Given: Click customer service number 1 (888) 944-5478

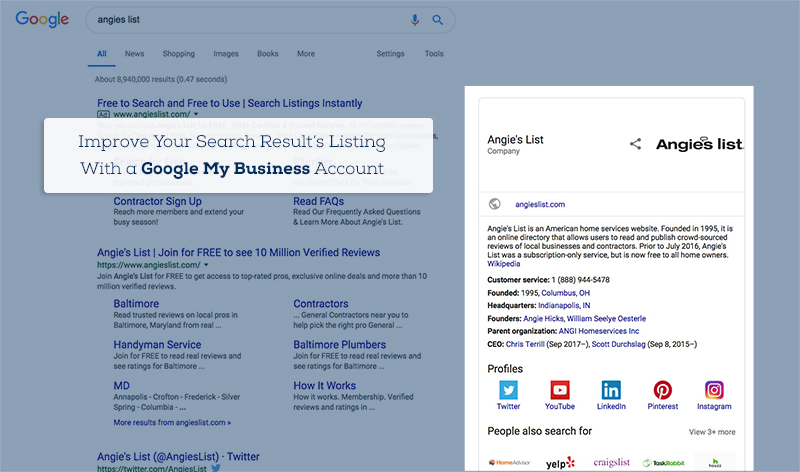Looking at the screenshot, I should click(581, 280).
